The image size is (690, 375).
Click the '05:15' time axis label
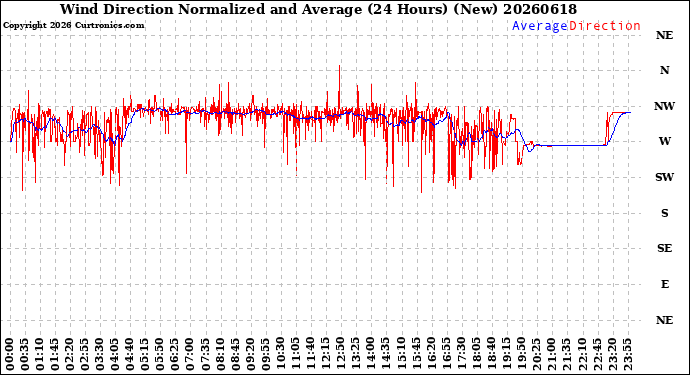pos(145,355)
